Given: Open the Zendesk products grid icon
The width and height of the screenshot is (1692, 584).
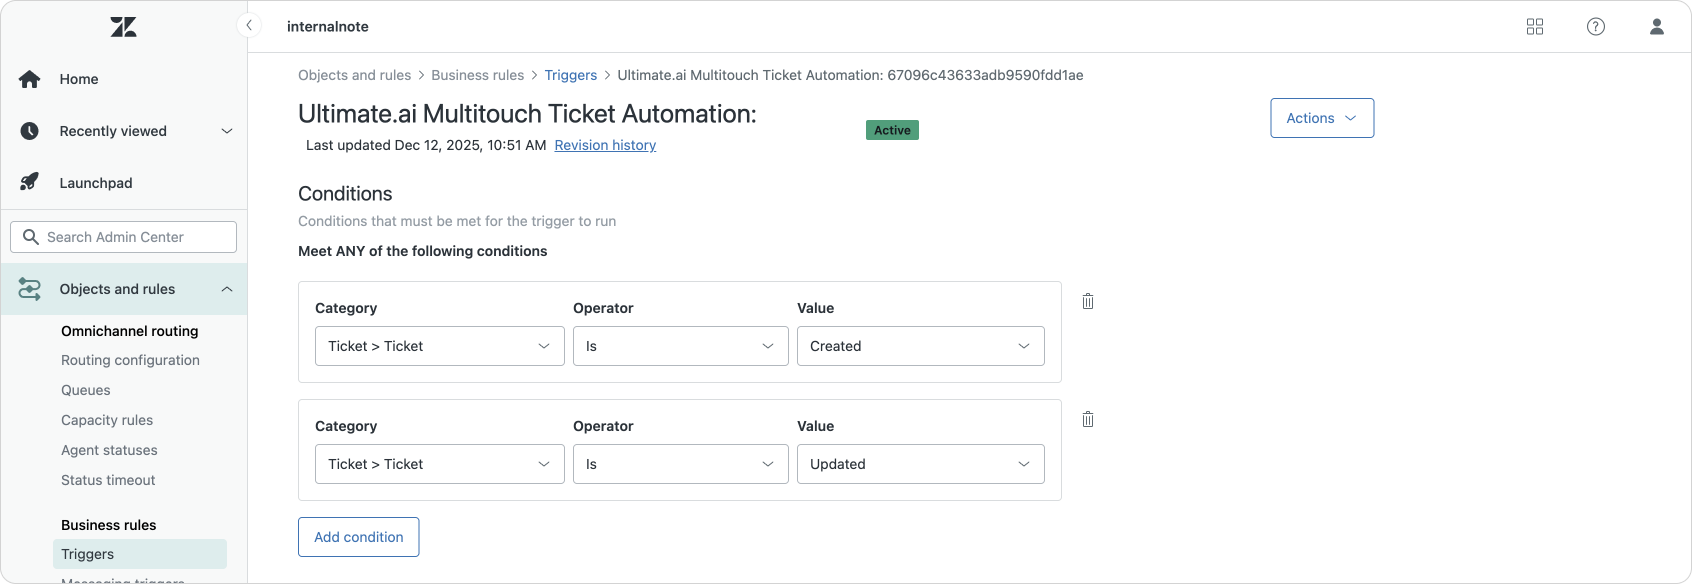Looking at the screenshot, I should 1535,27.
